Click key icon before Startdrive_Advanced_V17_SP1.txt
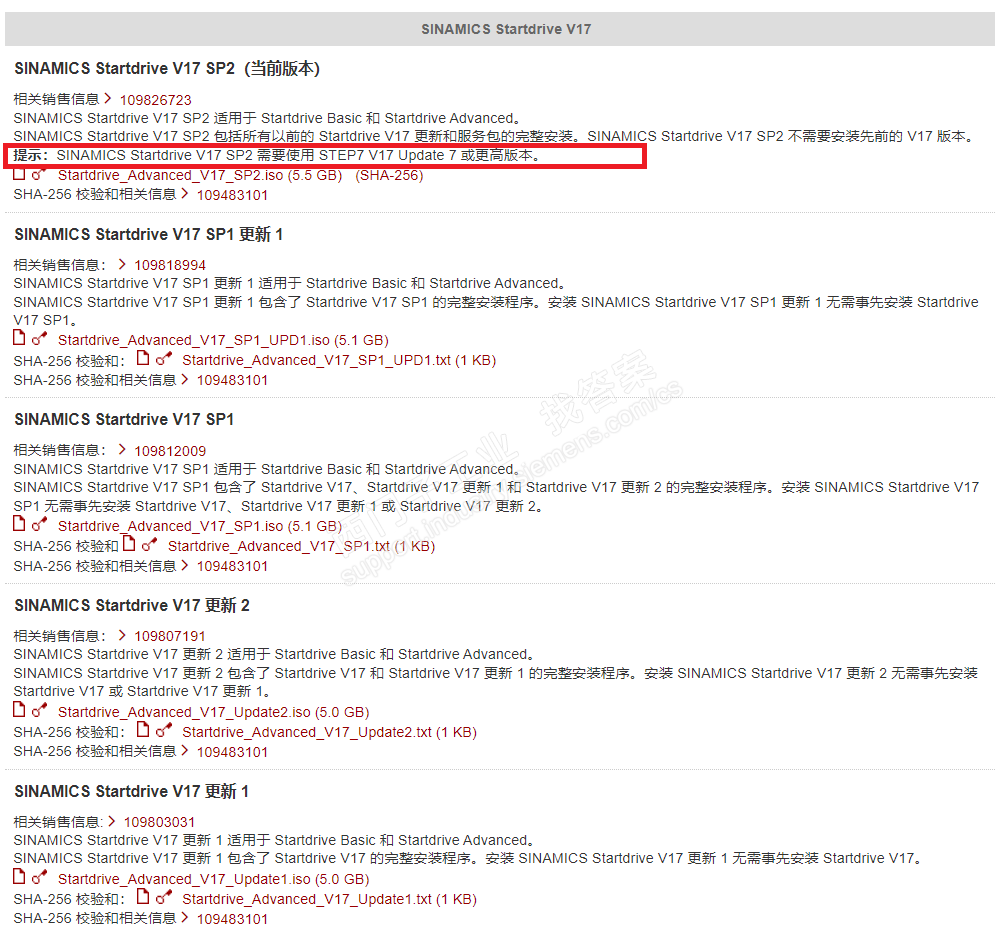The width and height of the screenshot is (1002, 933). tap(149, 545)
